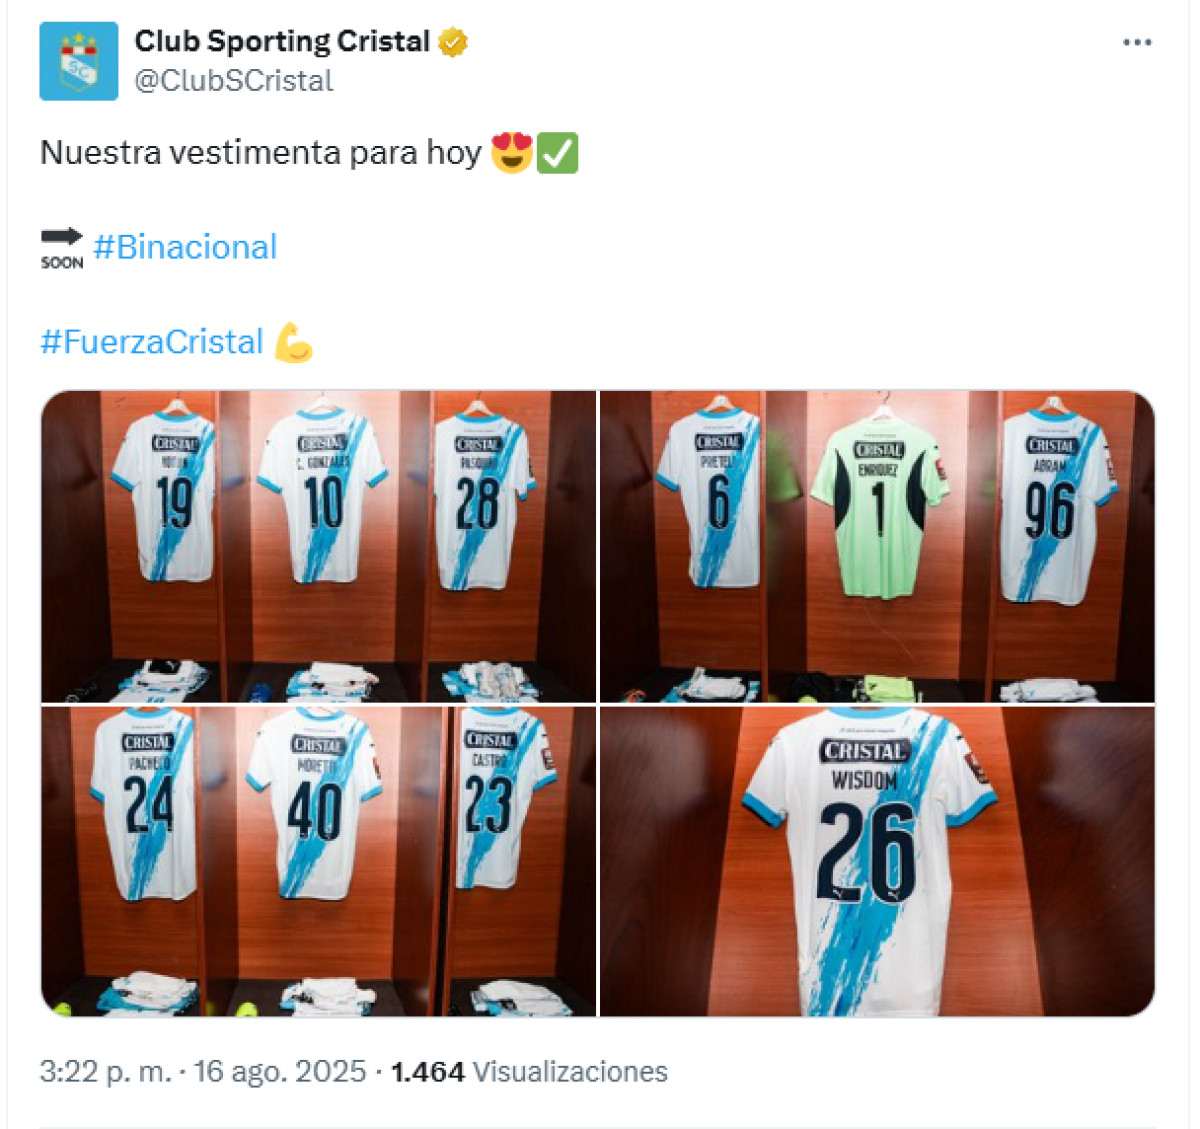Open the photo with green goalkeeper jersey
This screenshot has width=1200, height=1129.
click(877, 546)
